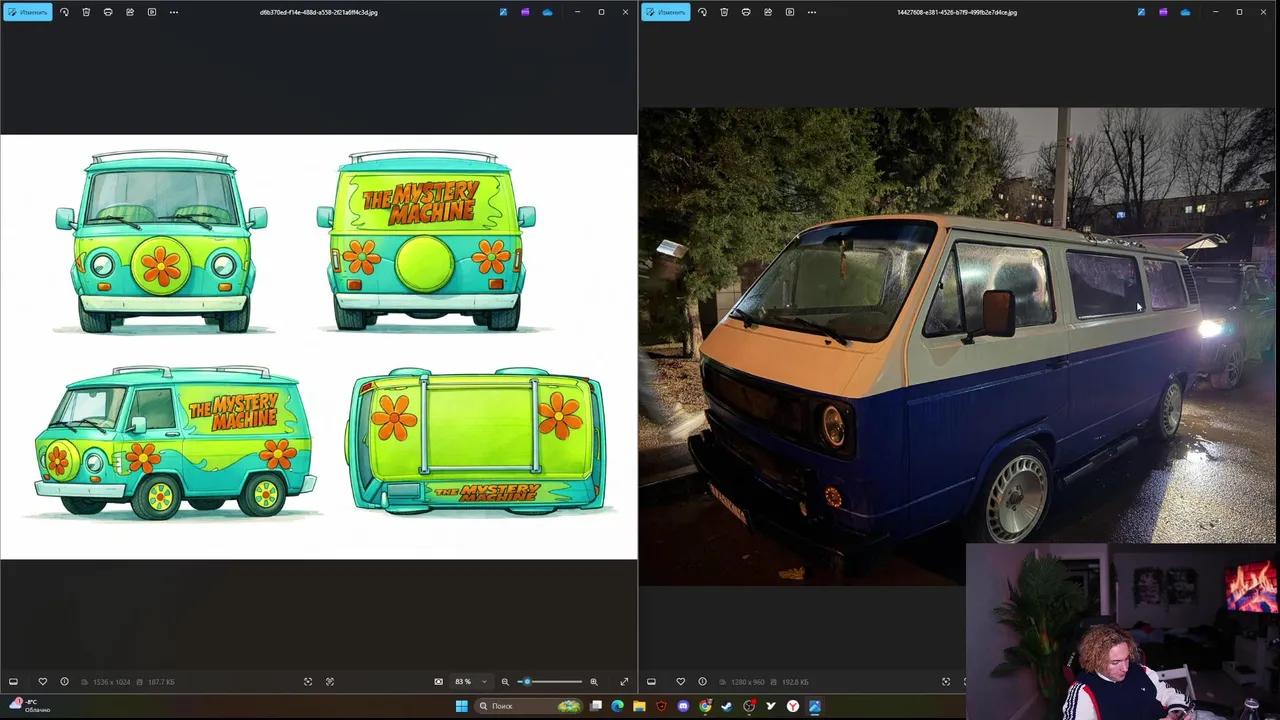
Task: Open more options in left Photos window
Action: tap(174, 12)
